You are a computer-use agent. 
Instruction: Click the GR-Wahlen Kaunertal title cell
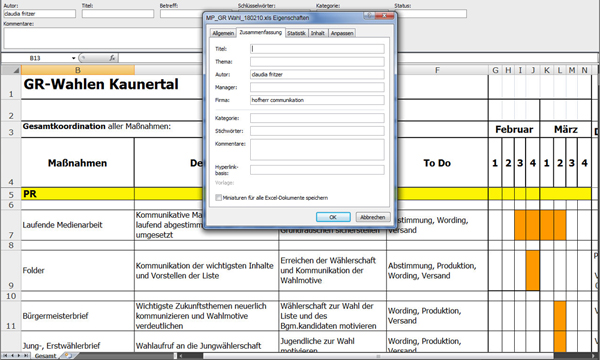pyautogui.click(x=101, y=84)
